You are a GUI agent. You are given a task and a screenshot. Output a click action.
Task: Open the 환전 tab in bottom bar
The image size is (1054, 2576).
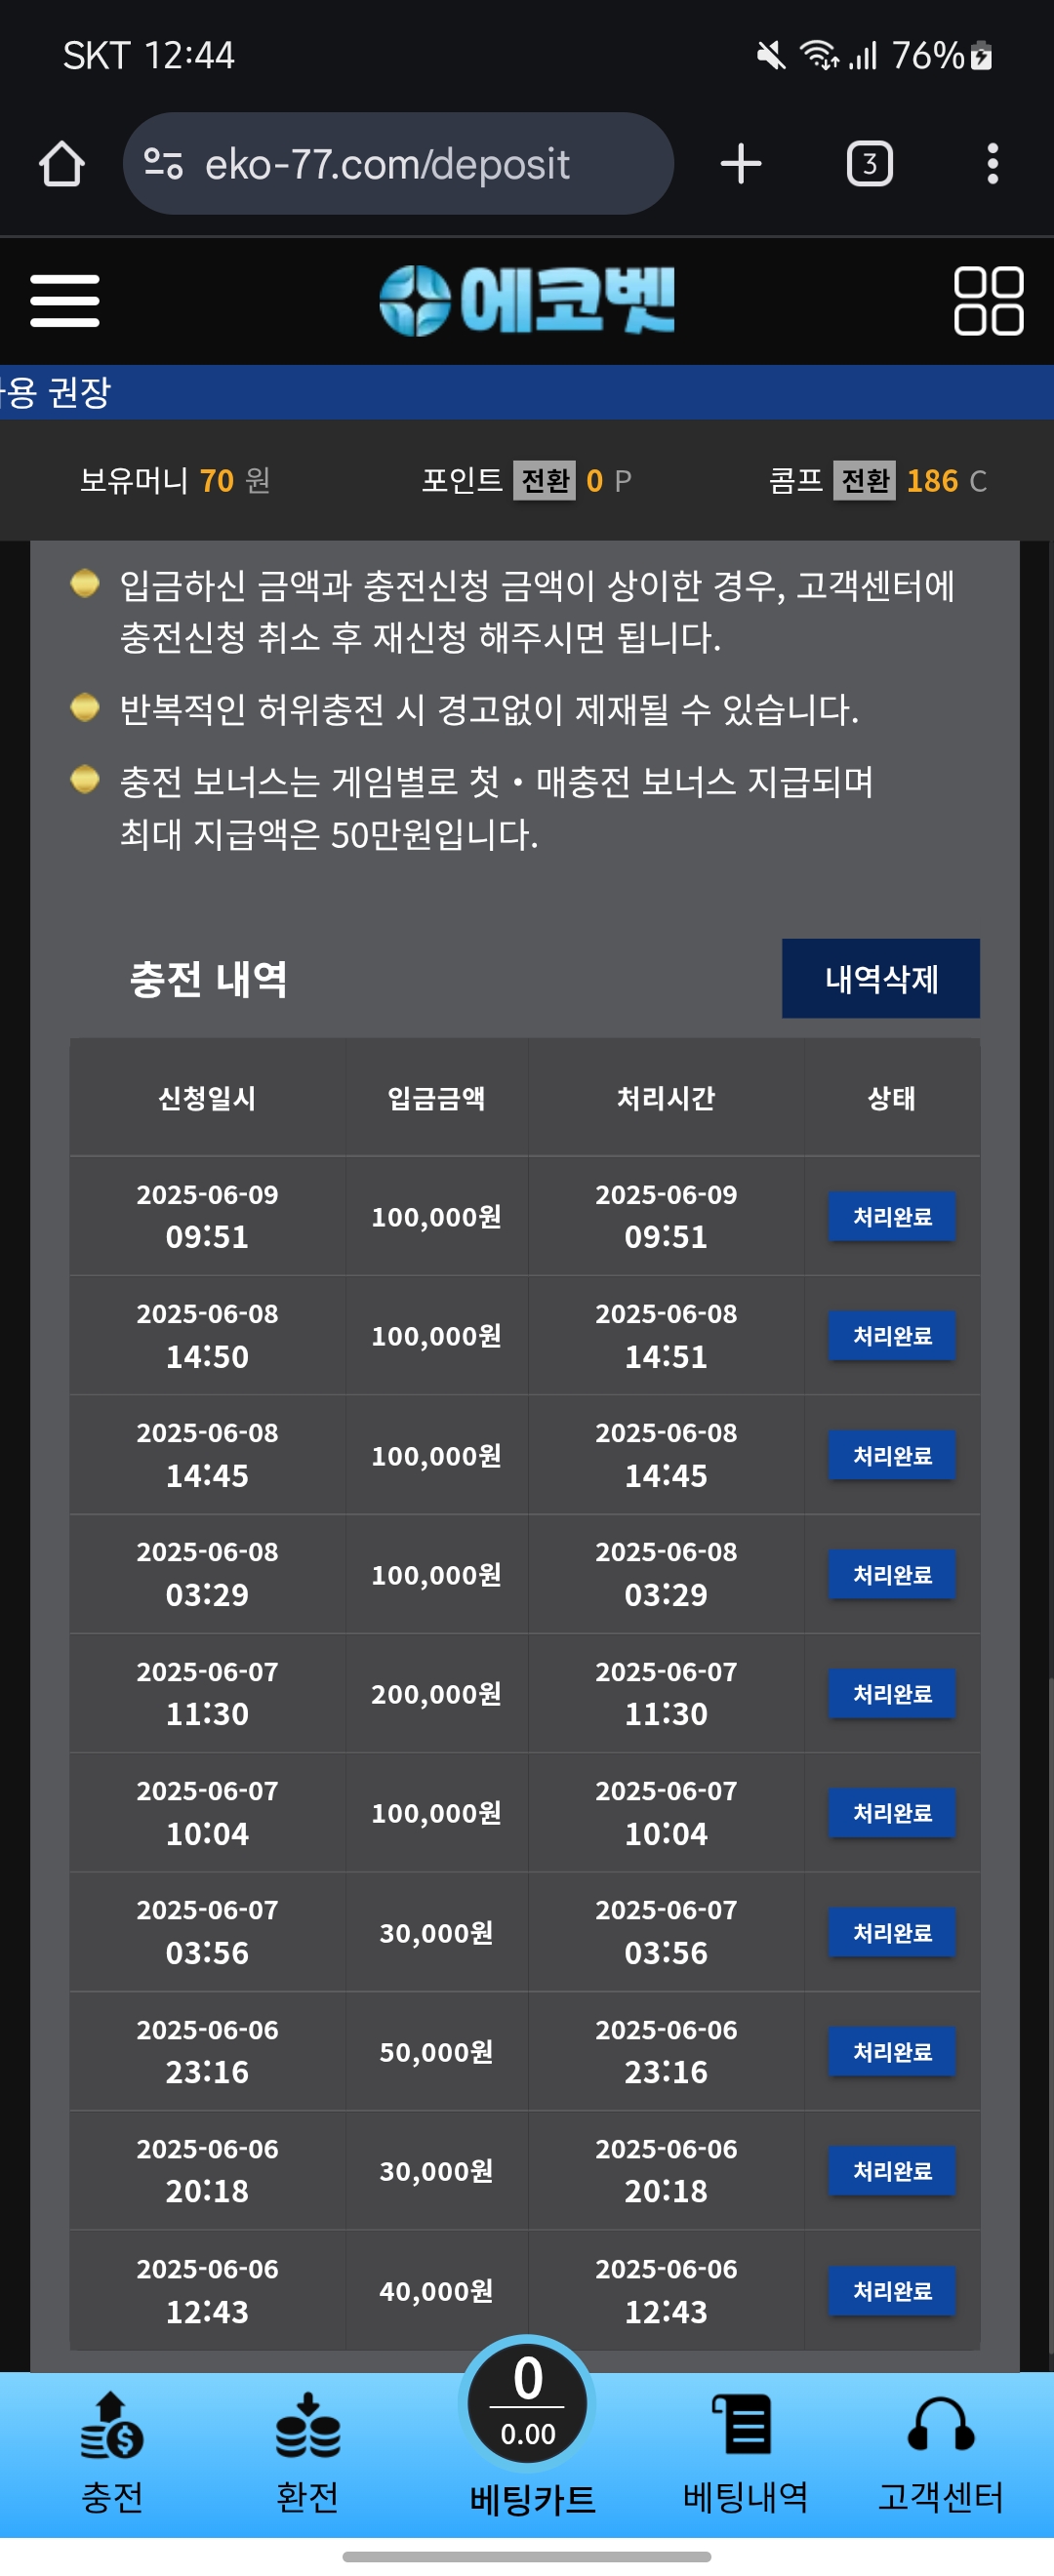coord(308,2455)
